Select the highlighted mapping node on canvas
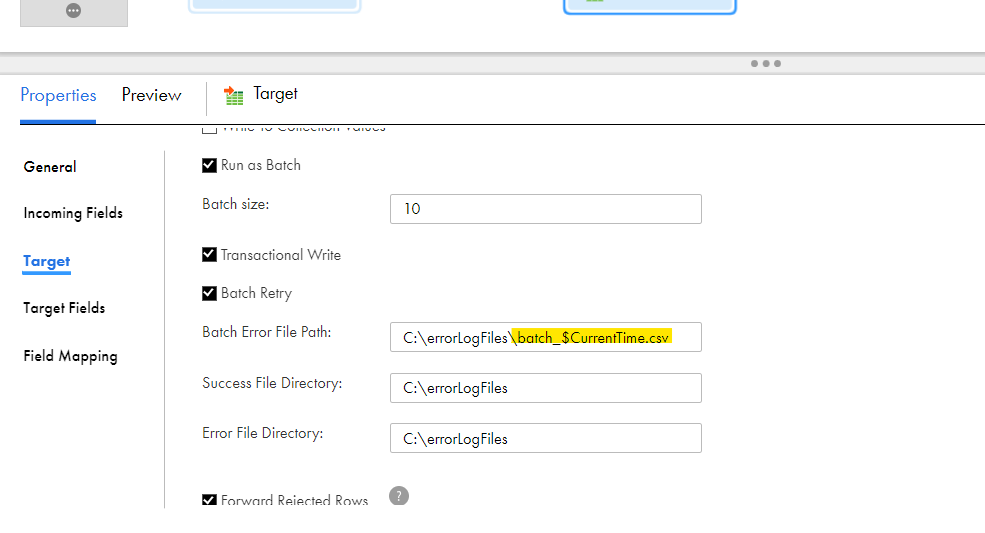Viewport: 985px width, 533px height. (x=650, y=6)
